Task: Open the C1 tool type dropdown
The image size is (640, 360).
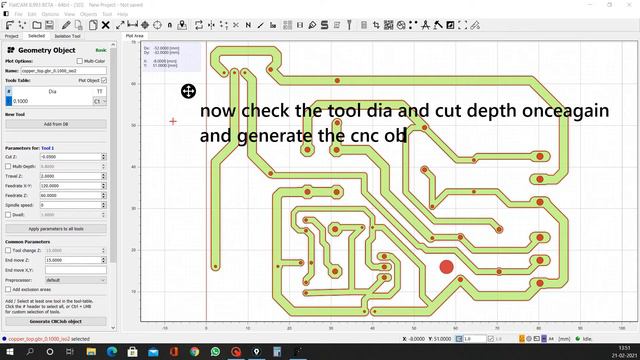Action: coord(100,101)
